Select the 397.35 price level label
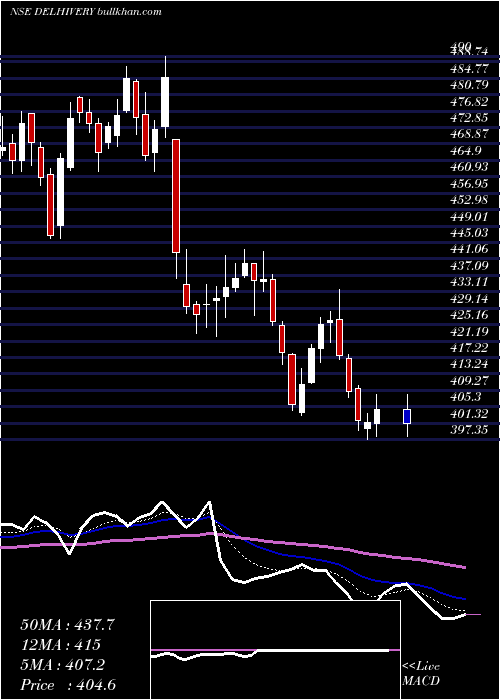Image resolution: width=500 pixels, height=700 pixels. tap(469, 432)
